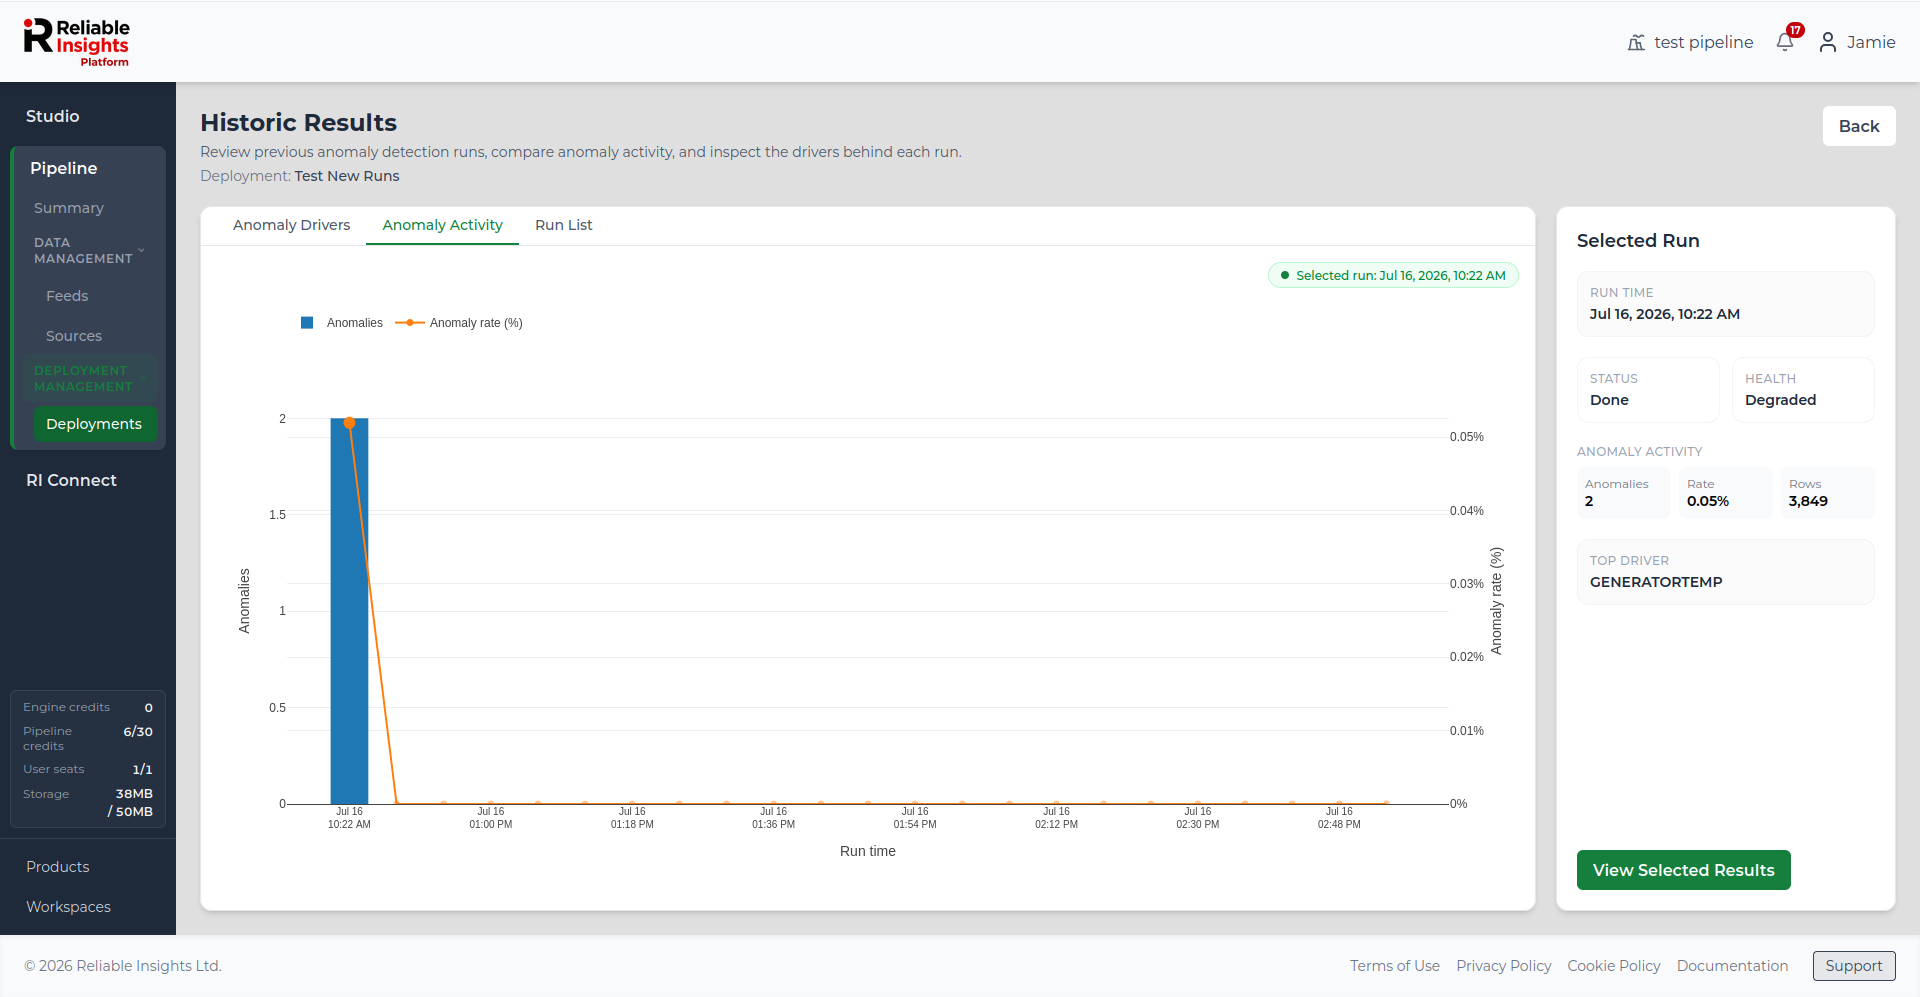Screen dimensions: 1920x997
Task: Go to the Summary page
Action: pos(69,208)
